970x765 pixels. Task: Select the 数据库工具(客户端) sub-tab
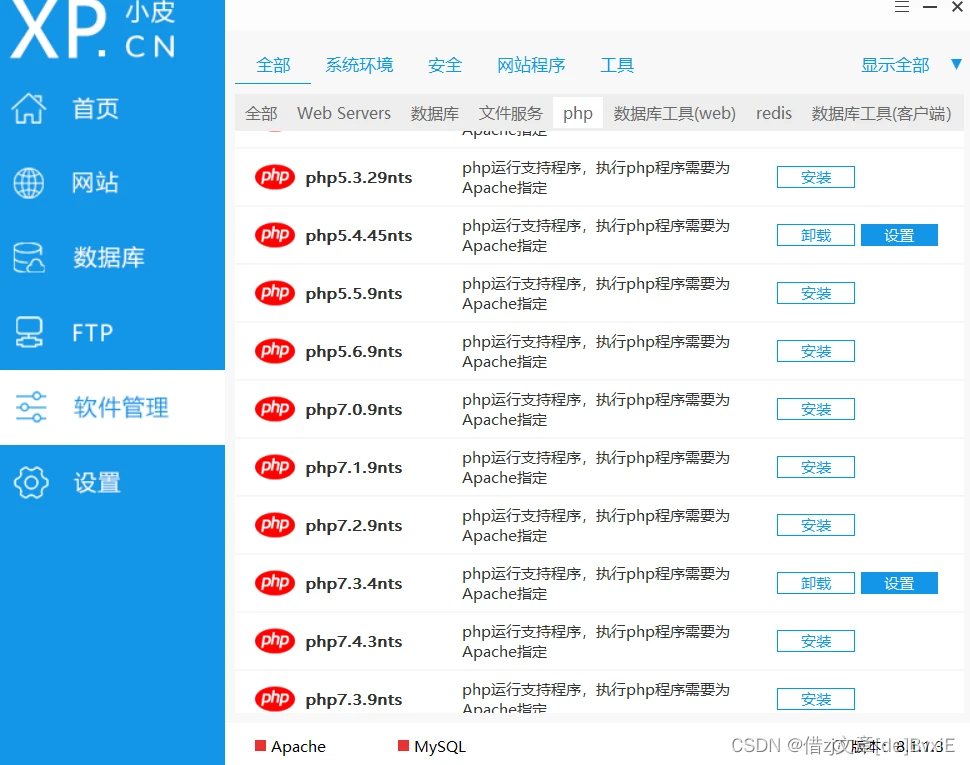pyautogui.click(x=881, y=113)
